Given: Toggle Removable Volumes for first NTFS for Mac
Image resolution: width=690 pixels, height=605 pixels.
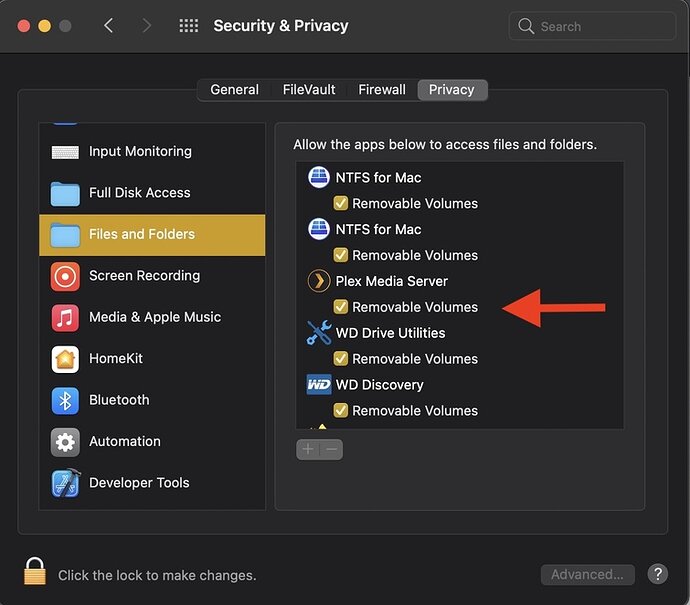Looking at the screenshot, I should [x=341, y=203].
